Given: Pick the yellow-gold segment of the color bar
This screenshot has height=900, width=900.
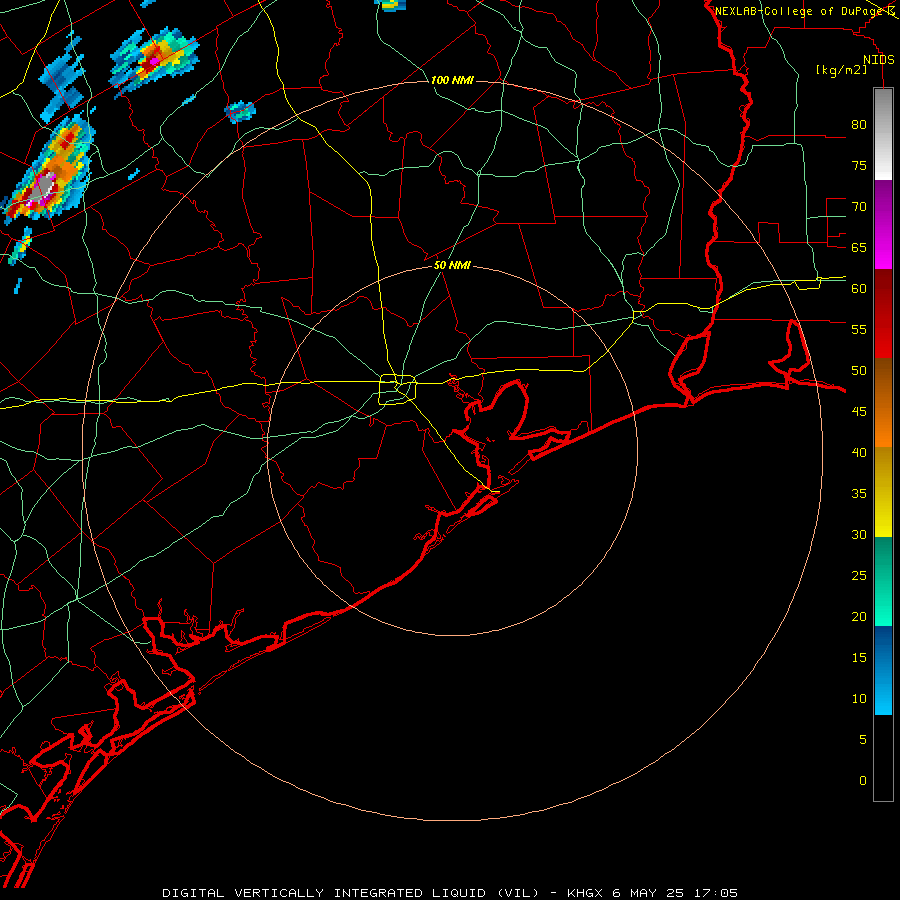Looking at the screenshot, I should pos(883,492).
